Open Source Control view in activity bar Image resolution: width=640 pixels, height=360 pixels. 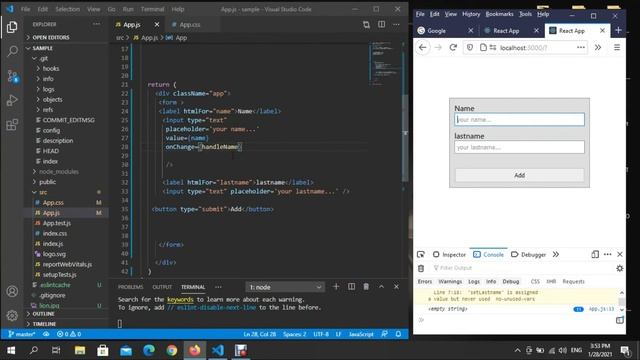(12, 76)
